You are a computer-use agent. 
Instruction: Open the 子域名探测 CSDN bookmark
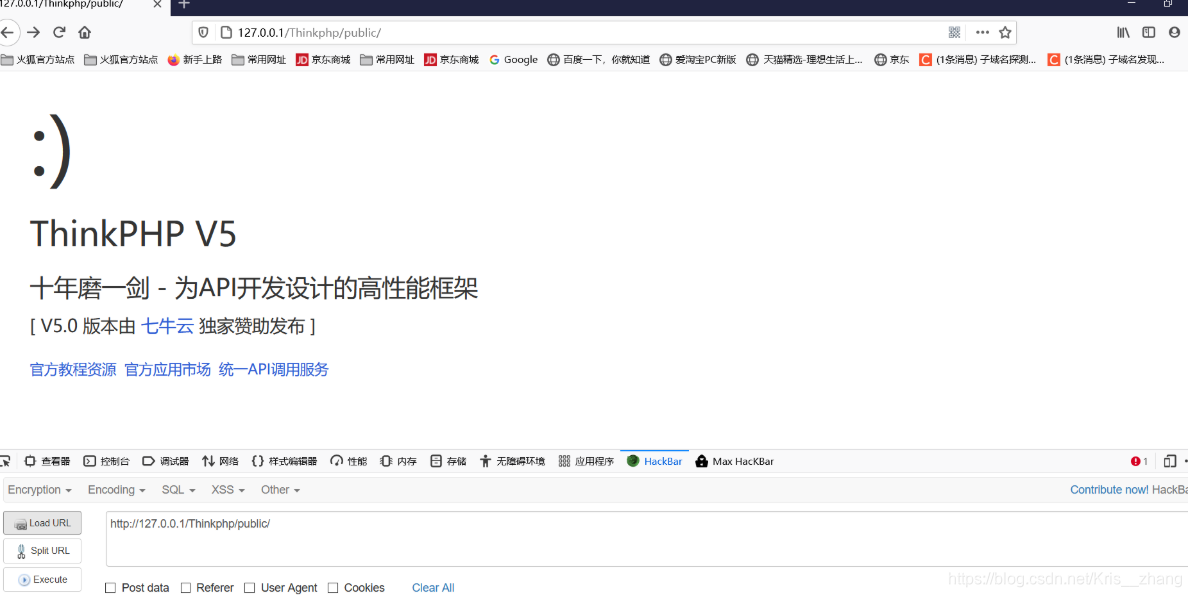[x=978, y=59]
